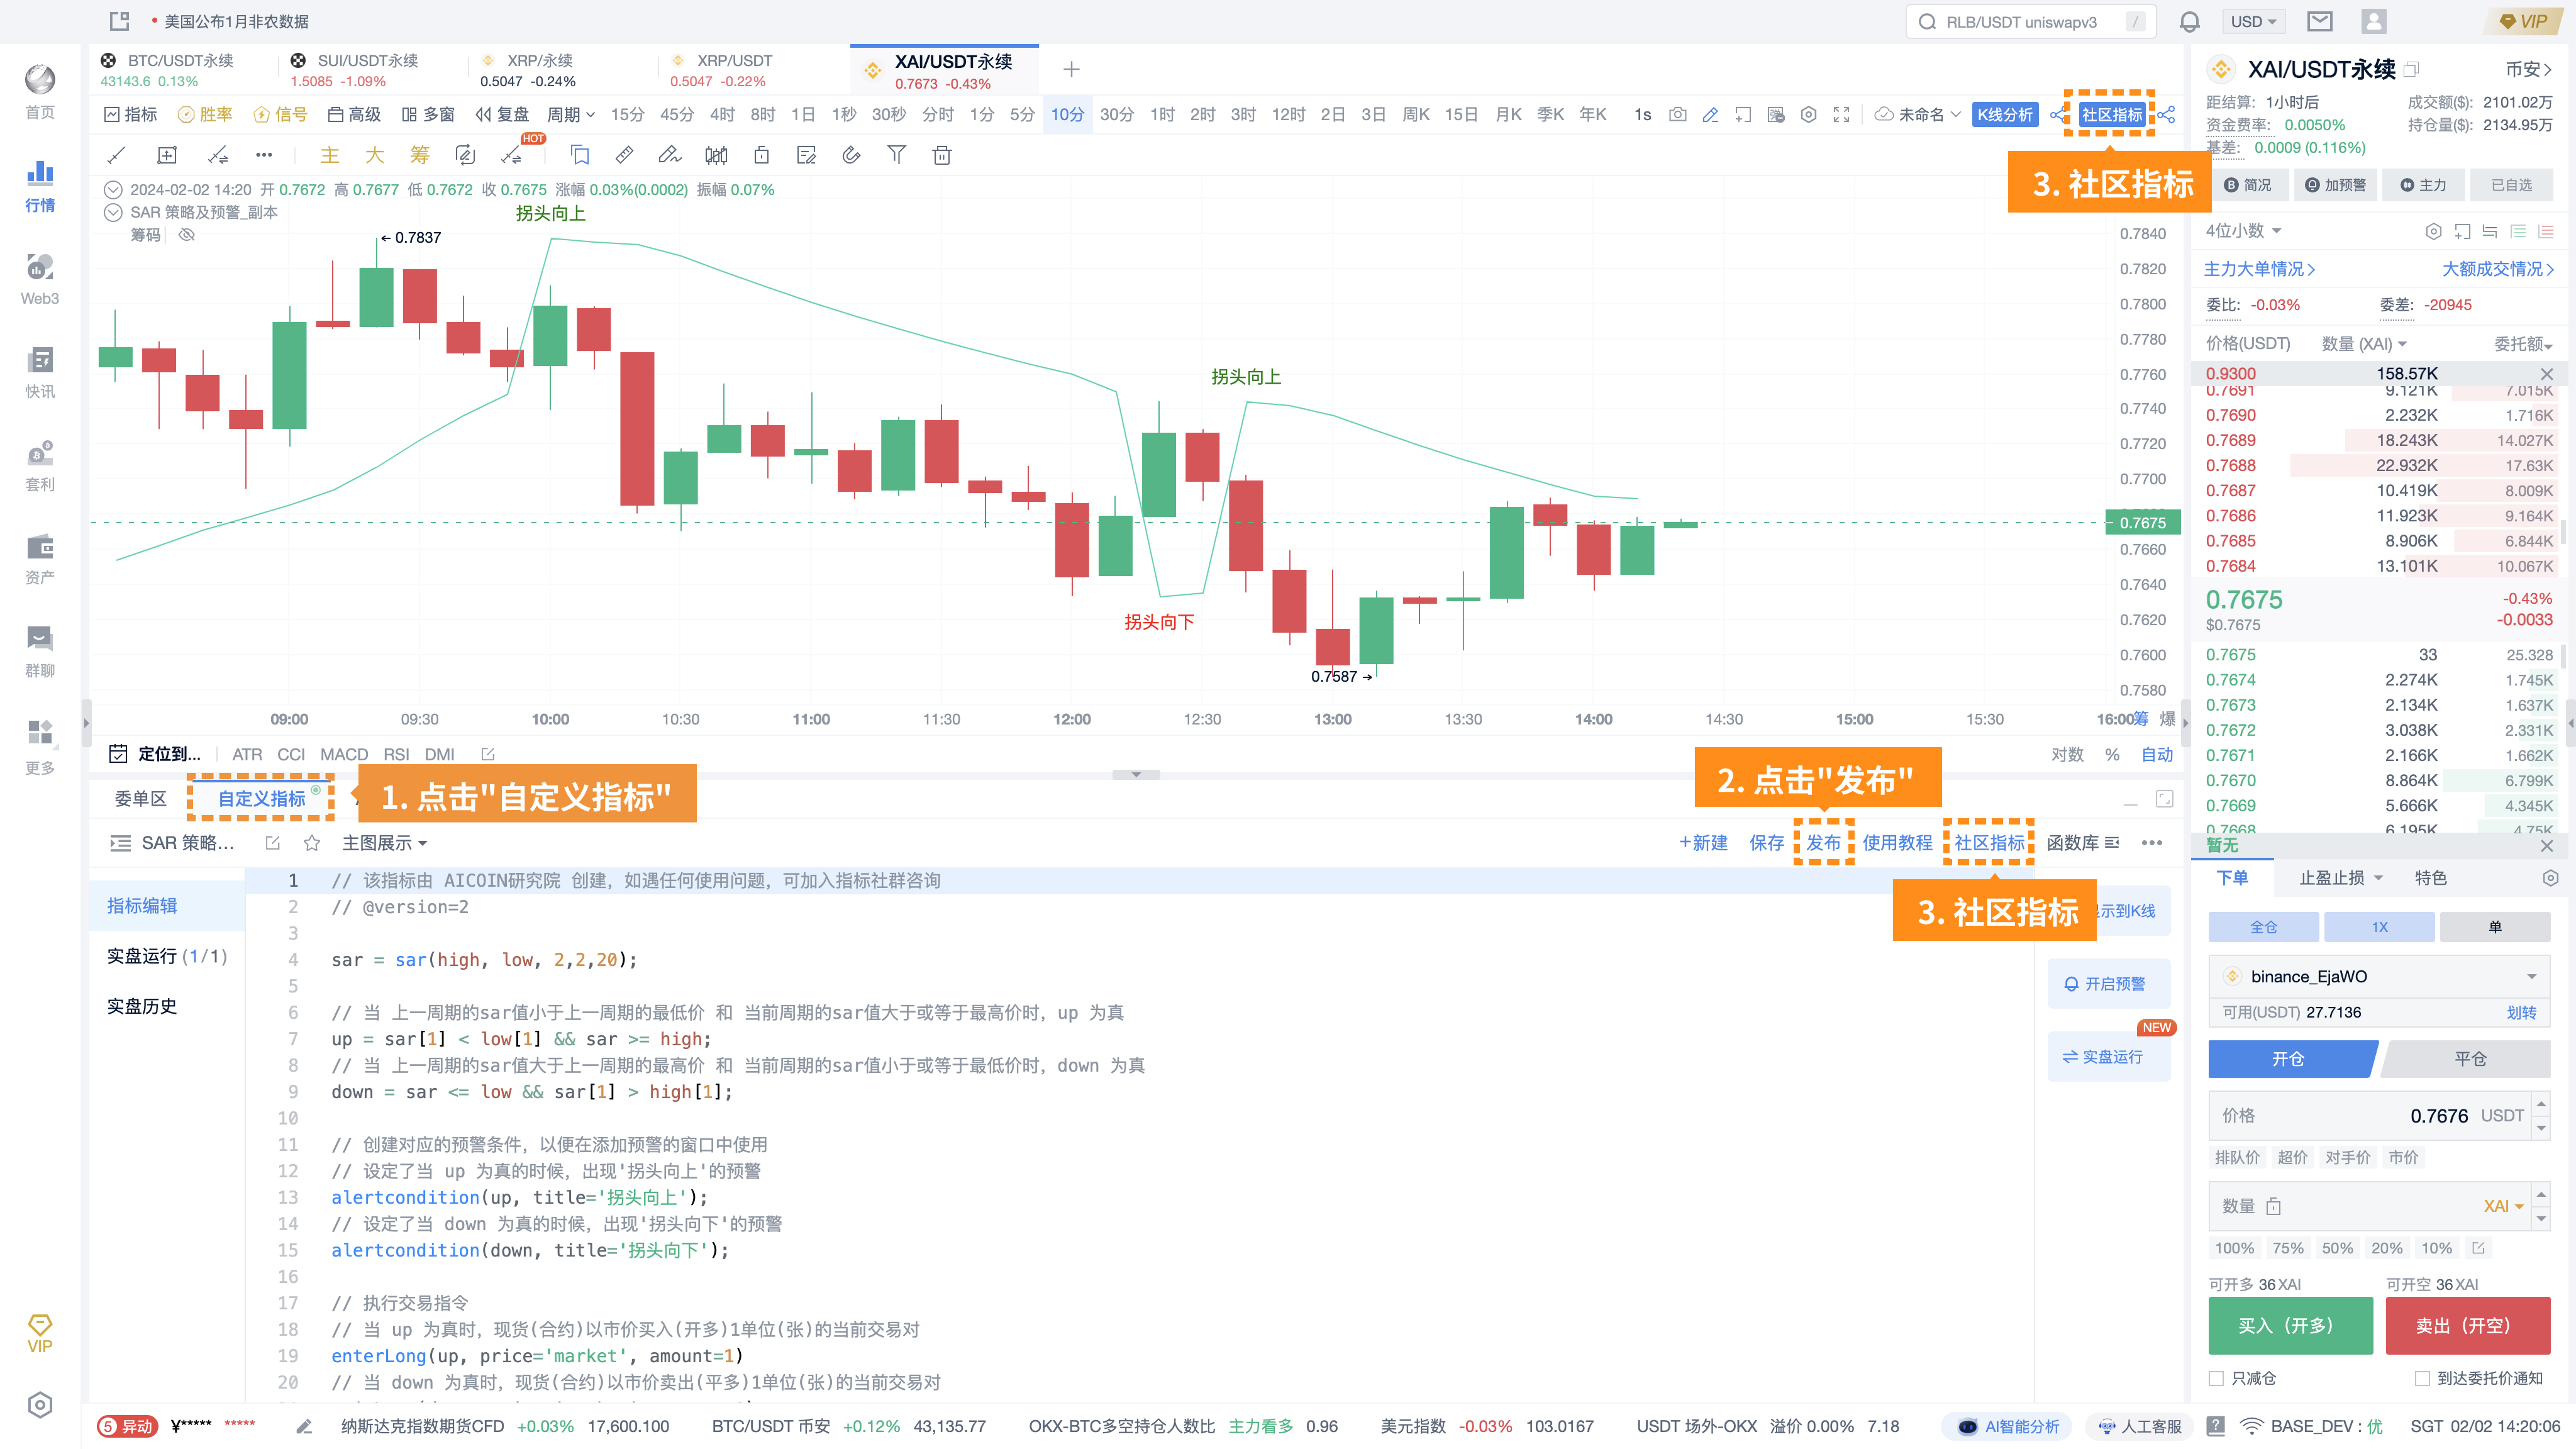This screenshot has width=2576, height=1449.
Task: Open the 更多 more sidebar icon
Action: coord(40,746)
